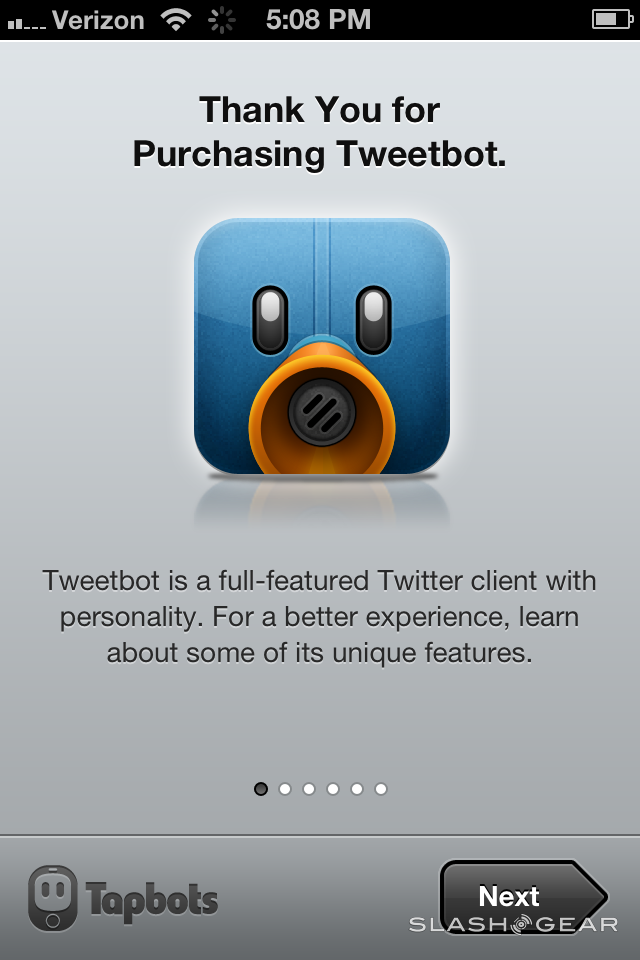
Task: Tap the Tweetbot bird's left eye
Action: 270,320
